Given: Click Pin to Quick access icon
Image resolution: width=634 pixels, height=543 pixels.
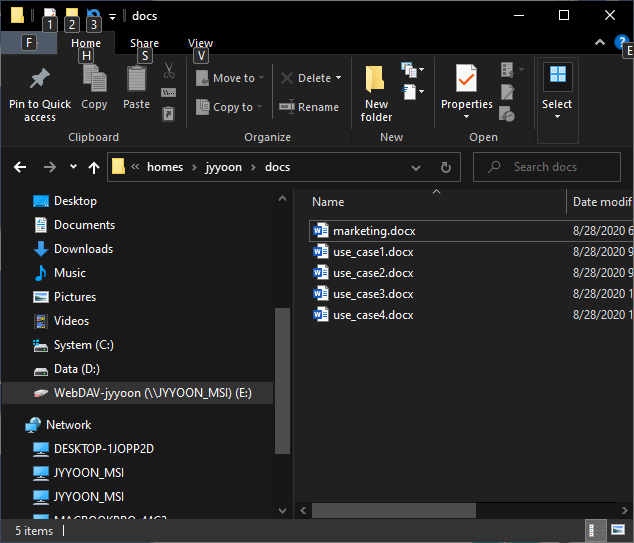Looking at the screenshot, I should tap(40, 78).
